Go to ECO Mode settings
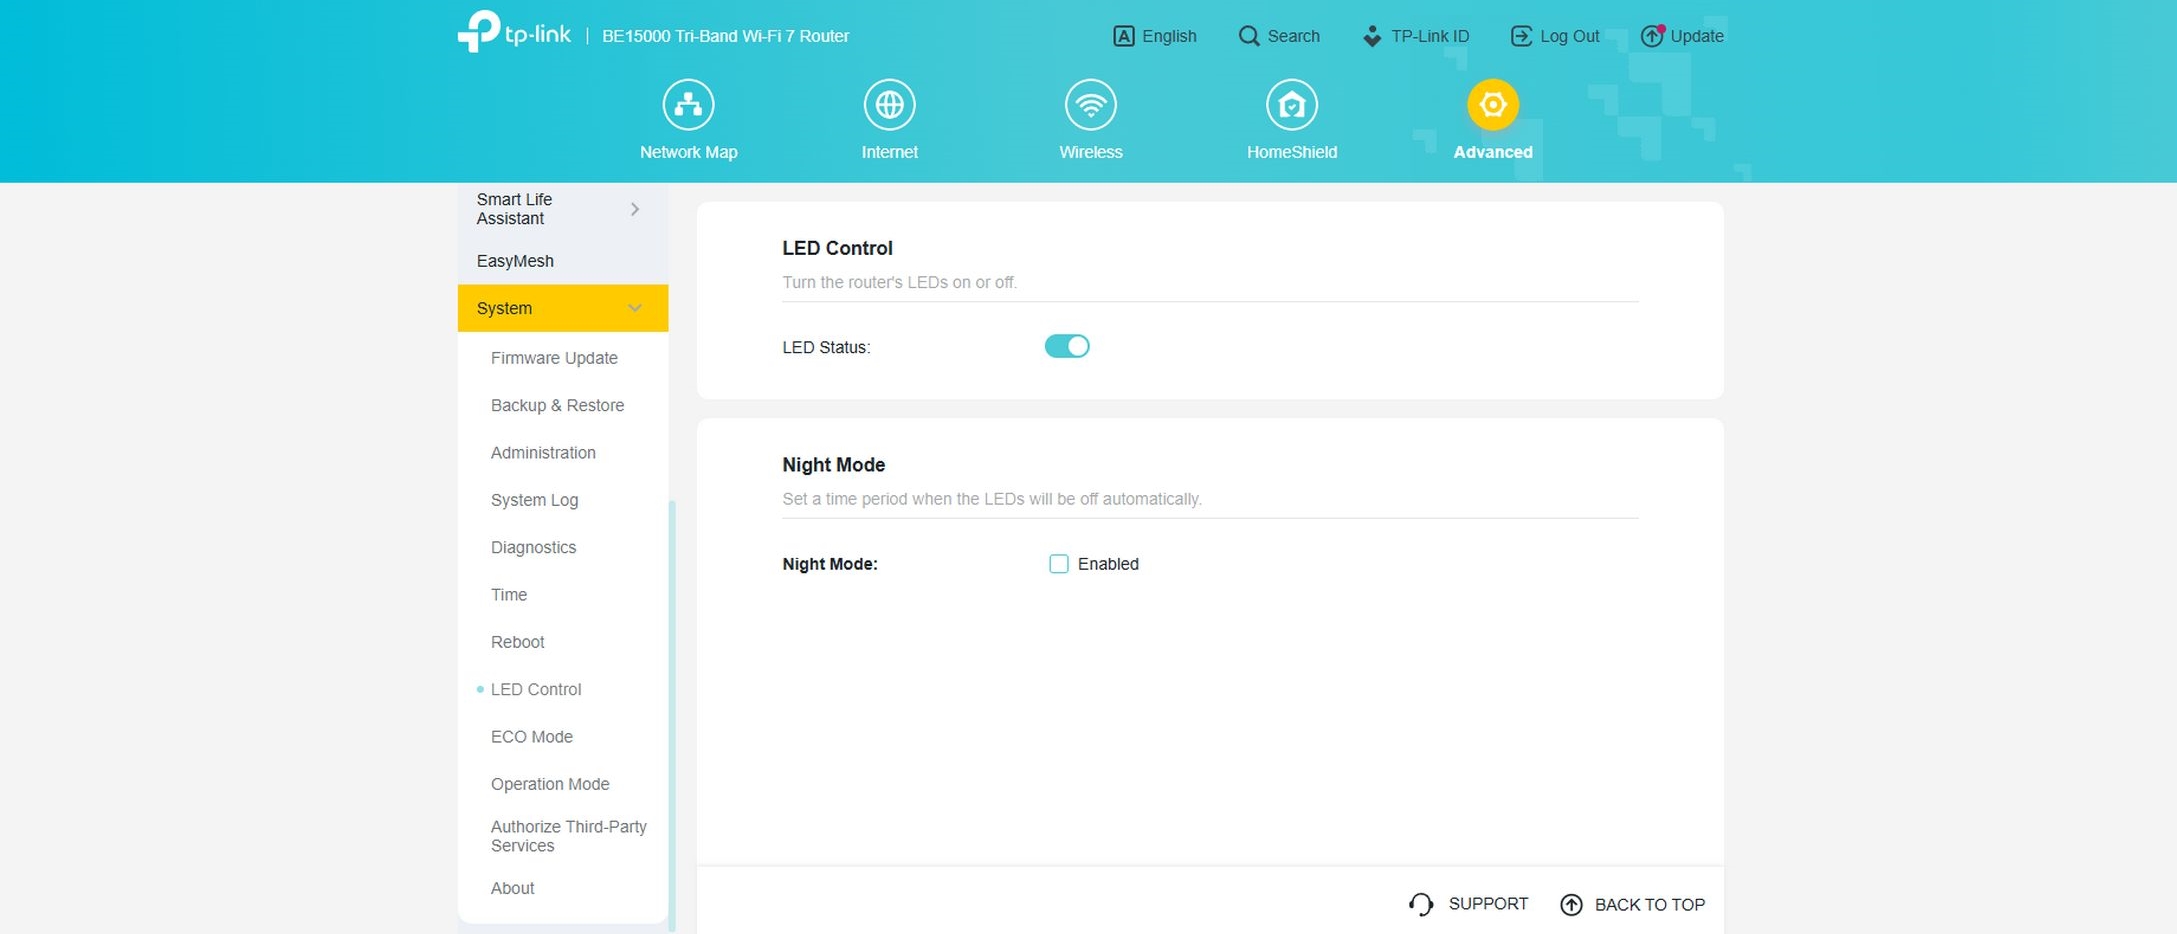This screenshot has width=2177, height=934. 531,737
